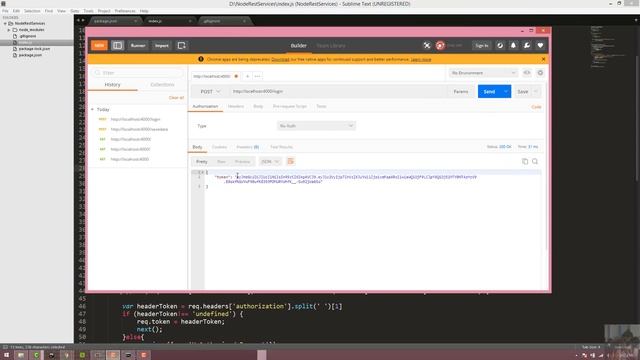Image resolution: width=640 pixels, height=360 pixels.
Task: Select the request Headers tab
Action: click(236, 106)
